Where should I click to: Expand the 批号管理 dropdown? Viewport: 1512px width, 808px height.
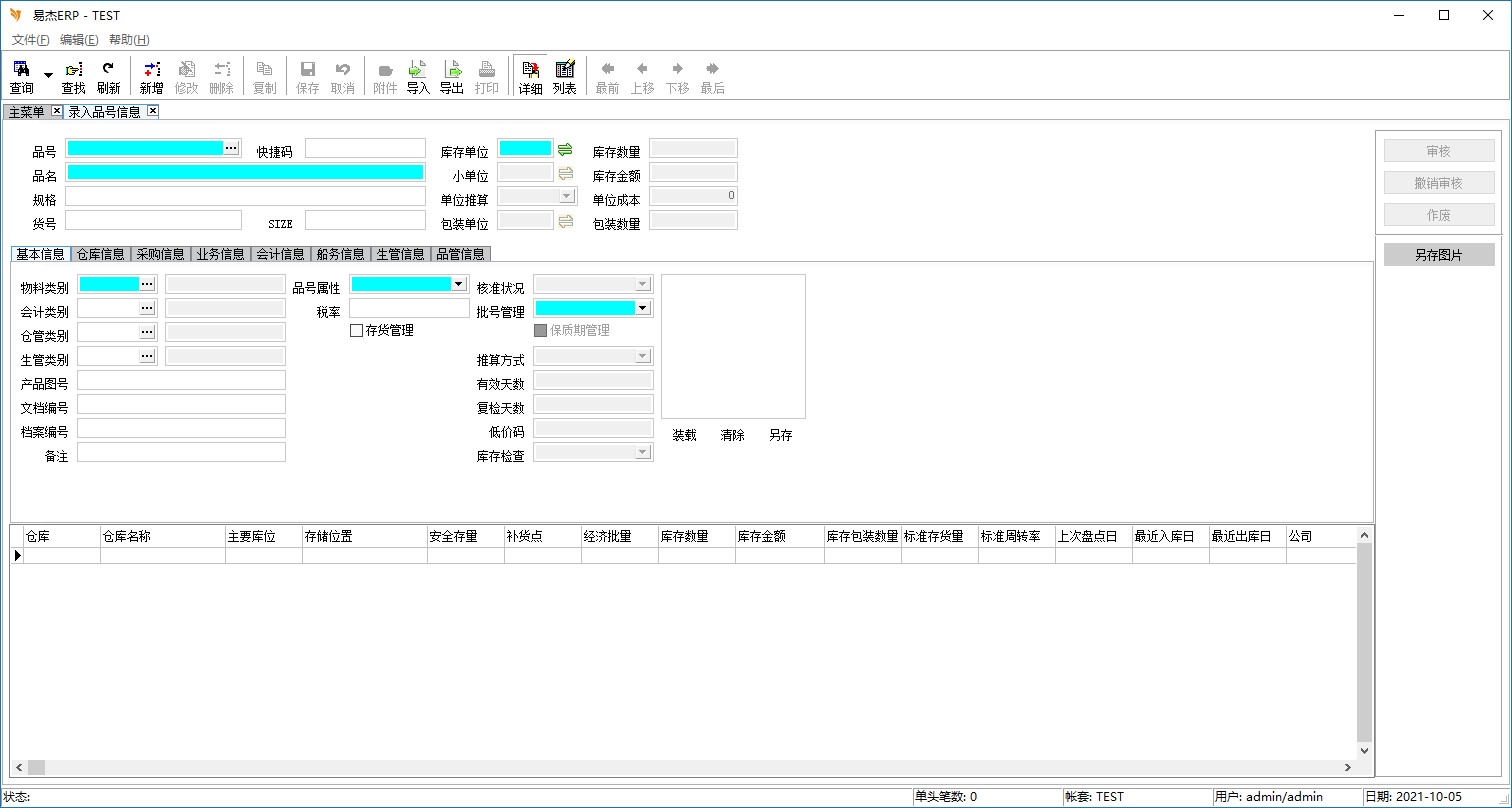[643, 308]
